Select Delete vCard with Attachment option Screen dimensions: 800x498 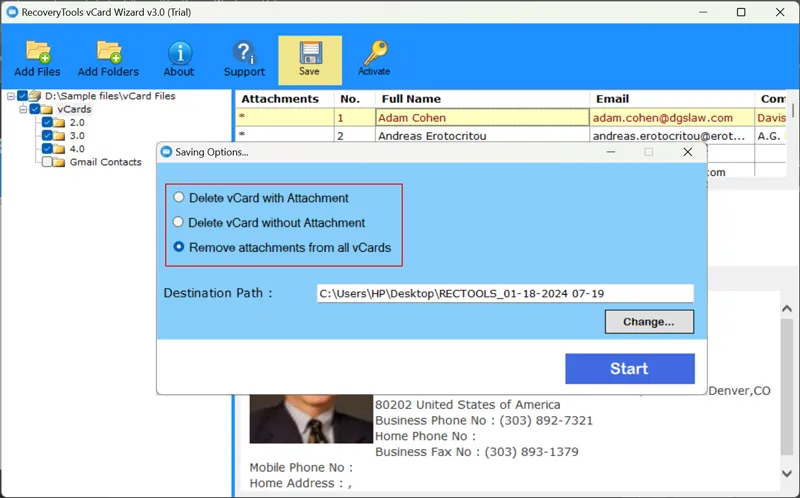[179, 197]
